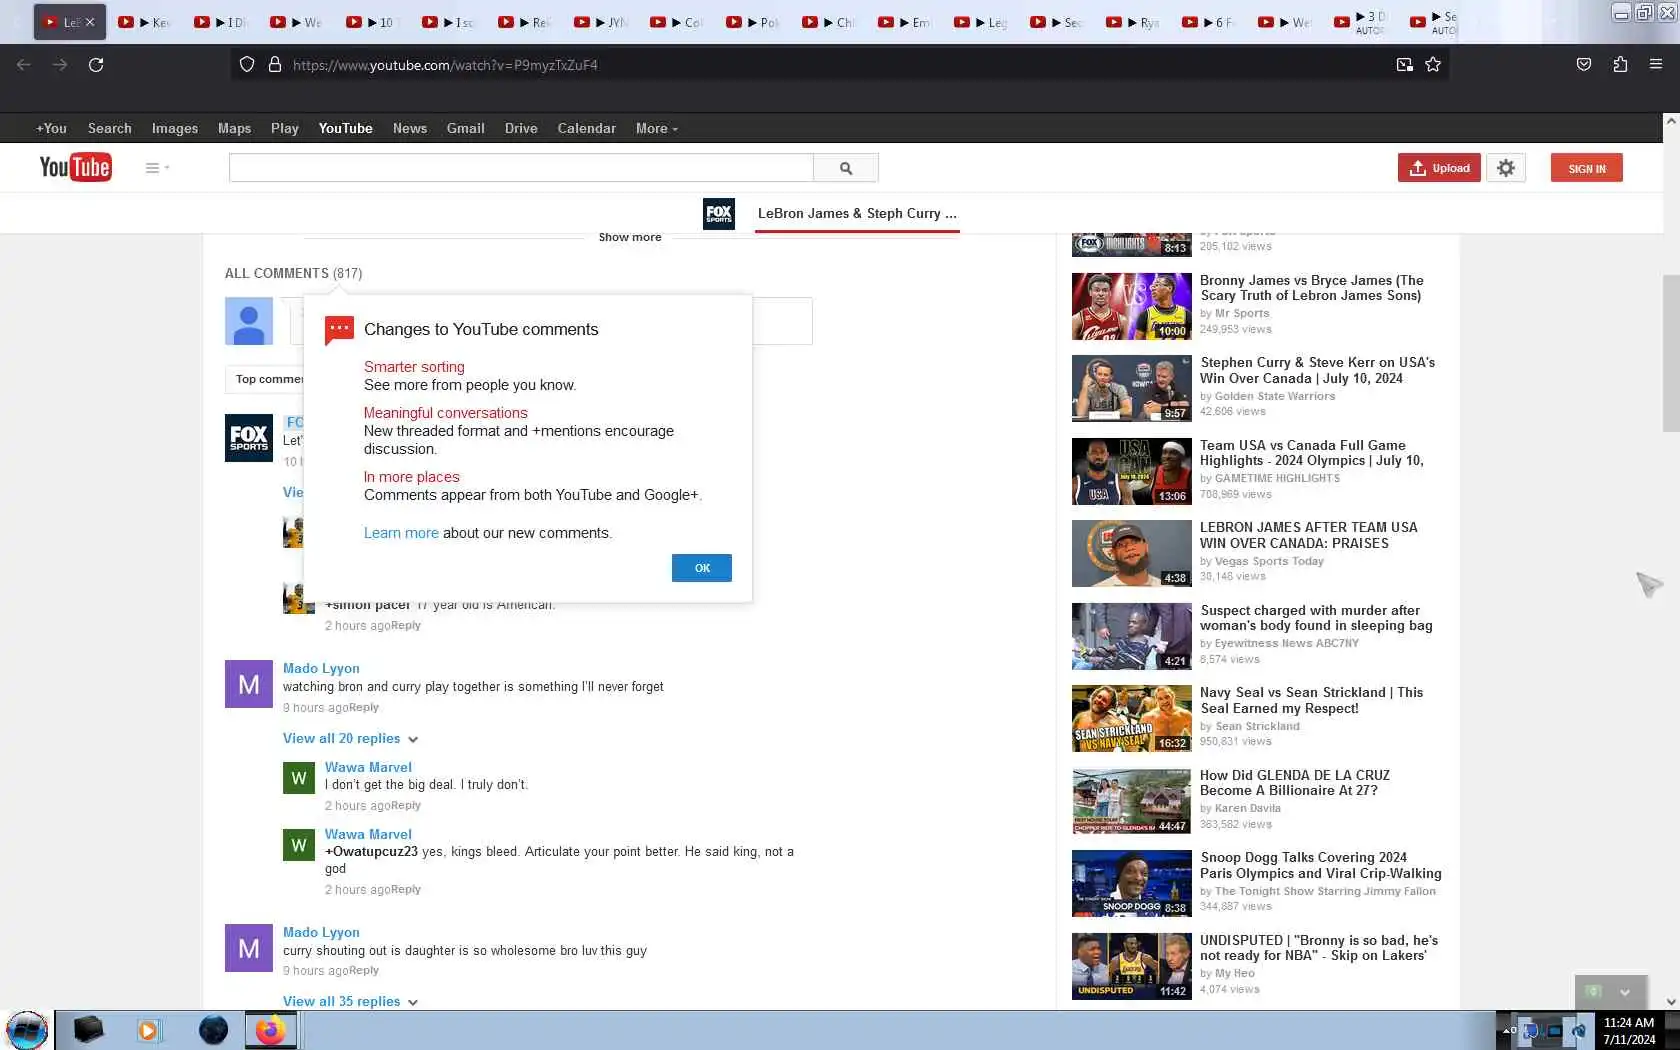Open the Extensions puzzle icon
Viewport: 1680px width, 1050px height.
coord(1620,65)
